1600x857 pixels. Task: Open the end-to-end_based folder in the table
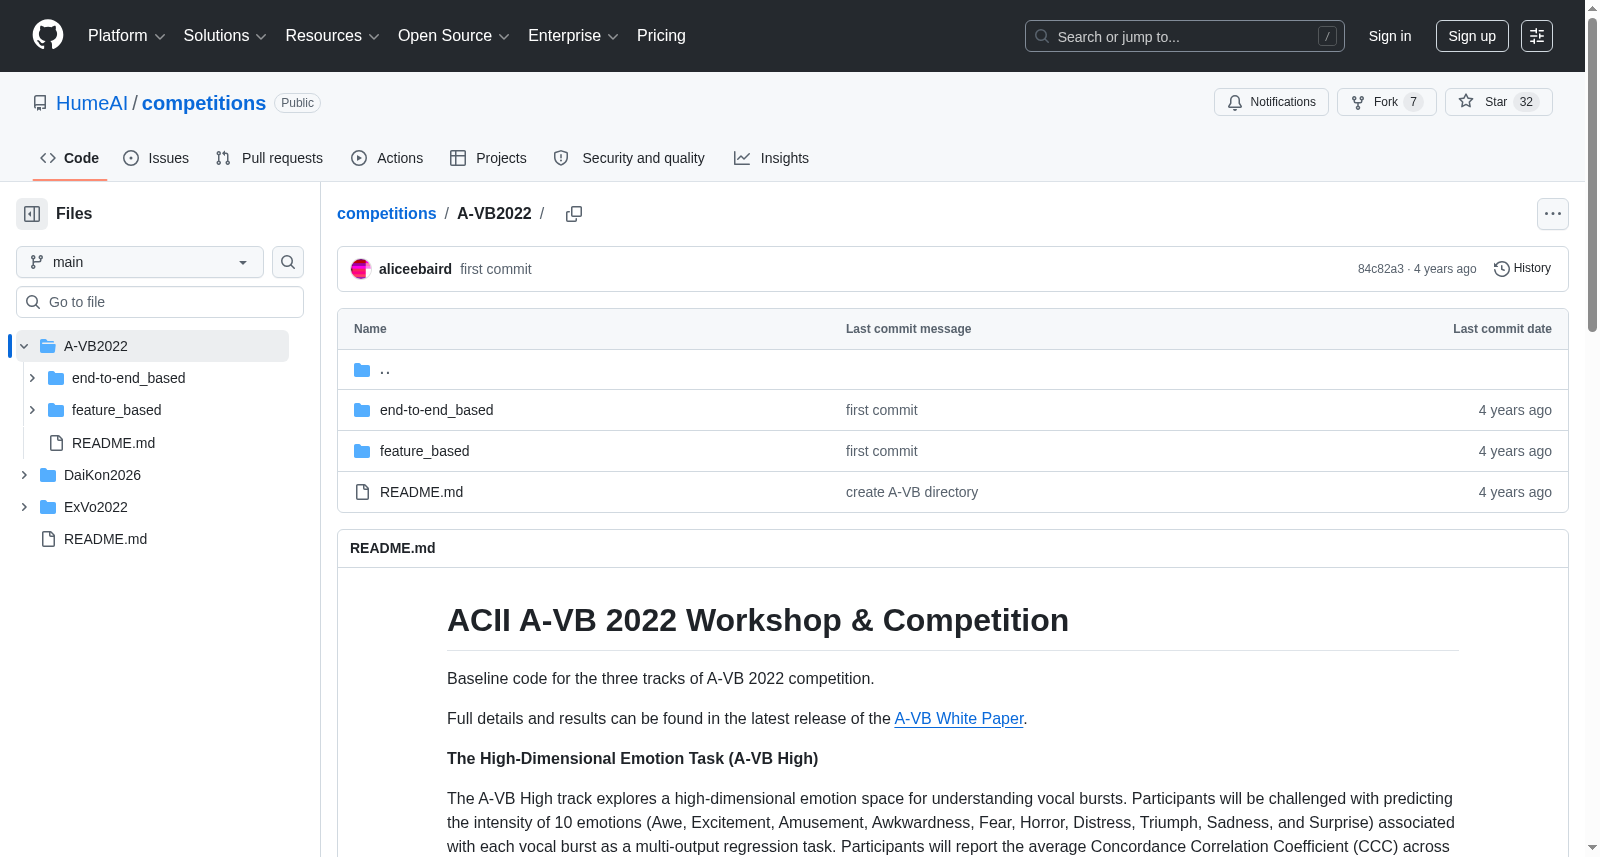tap(436, 410)
